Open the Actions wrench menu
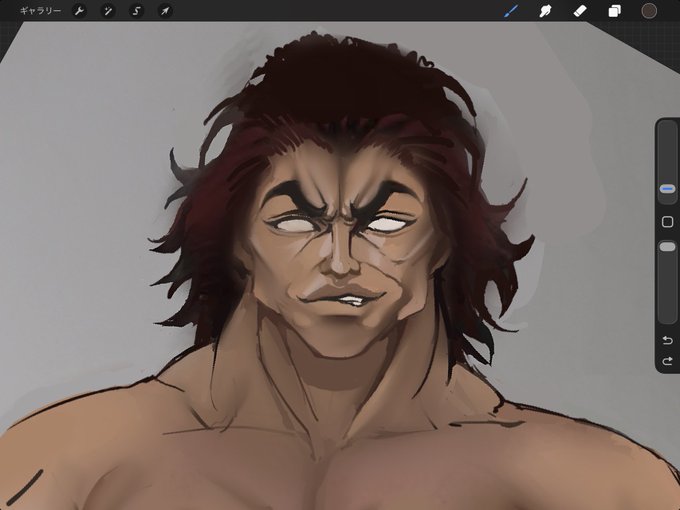 [79, 11]
